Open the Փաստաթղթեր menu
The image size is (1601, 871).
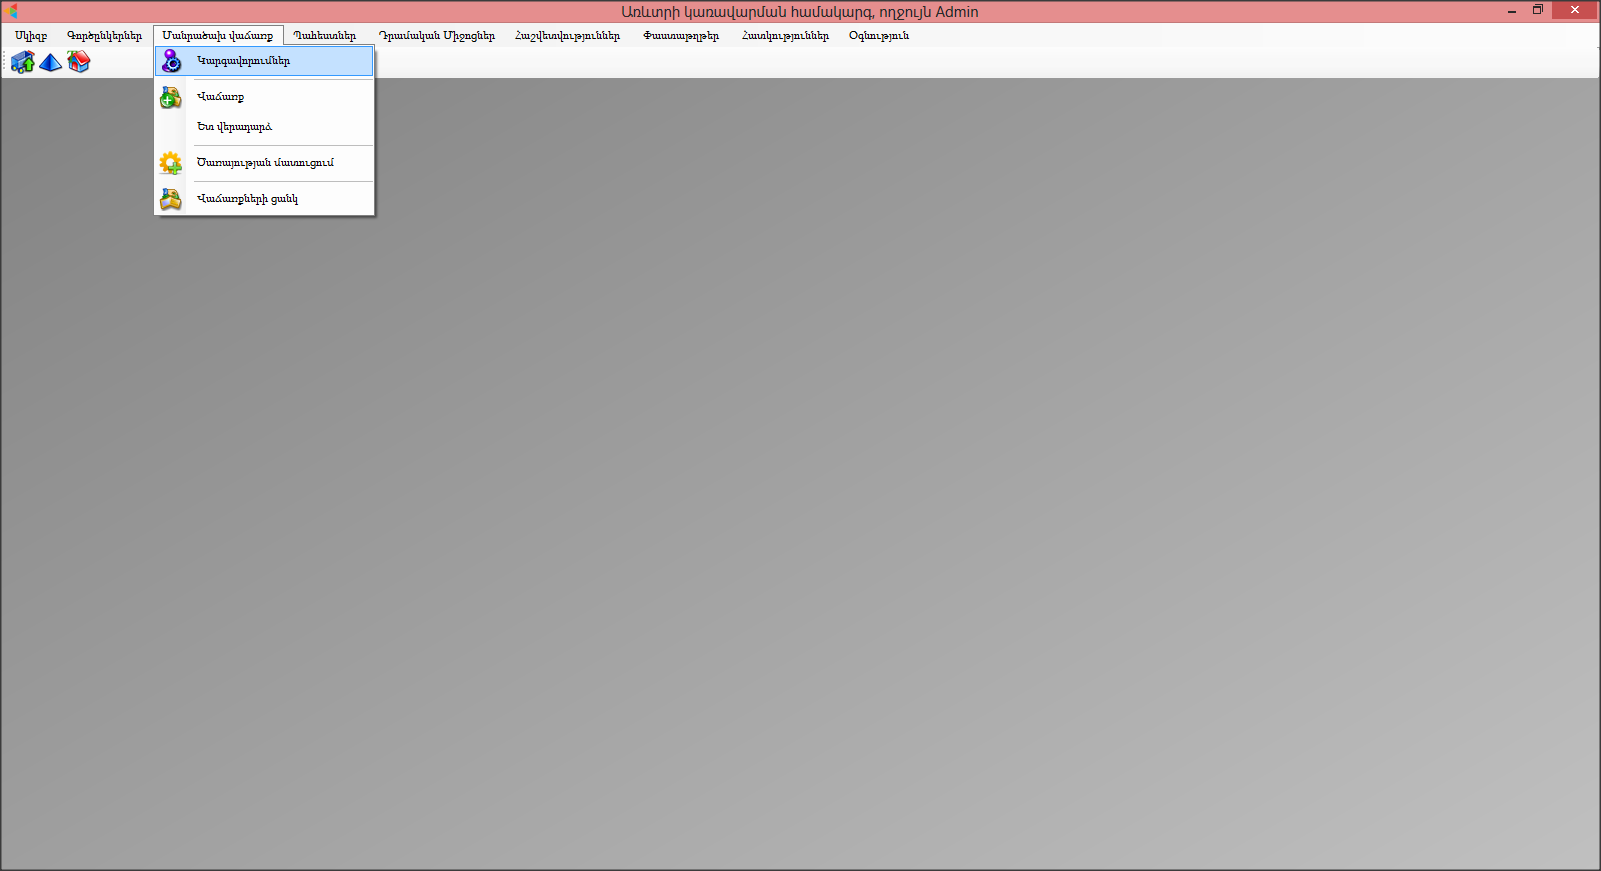tap(681, 35)
